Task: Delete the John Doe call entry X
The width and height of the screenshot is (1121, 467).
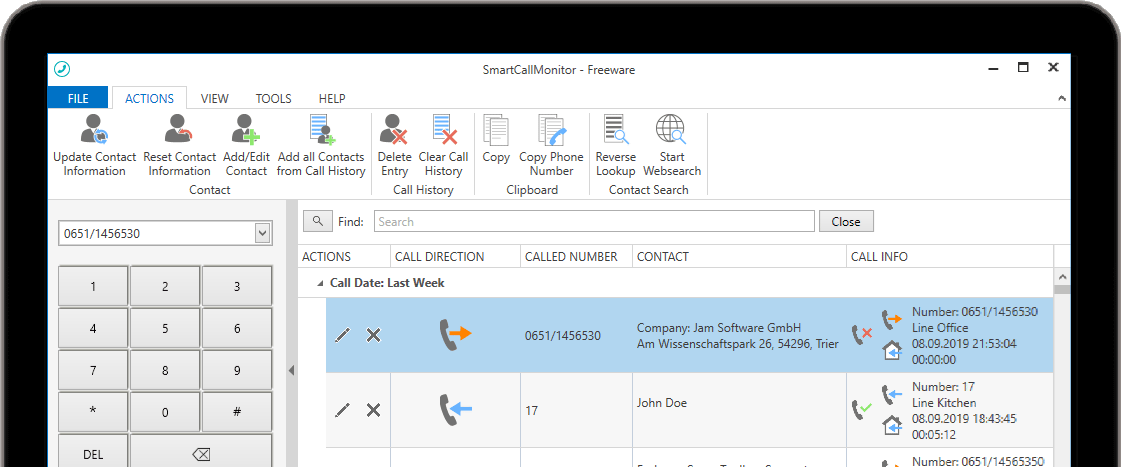Action: 373,410
